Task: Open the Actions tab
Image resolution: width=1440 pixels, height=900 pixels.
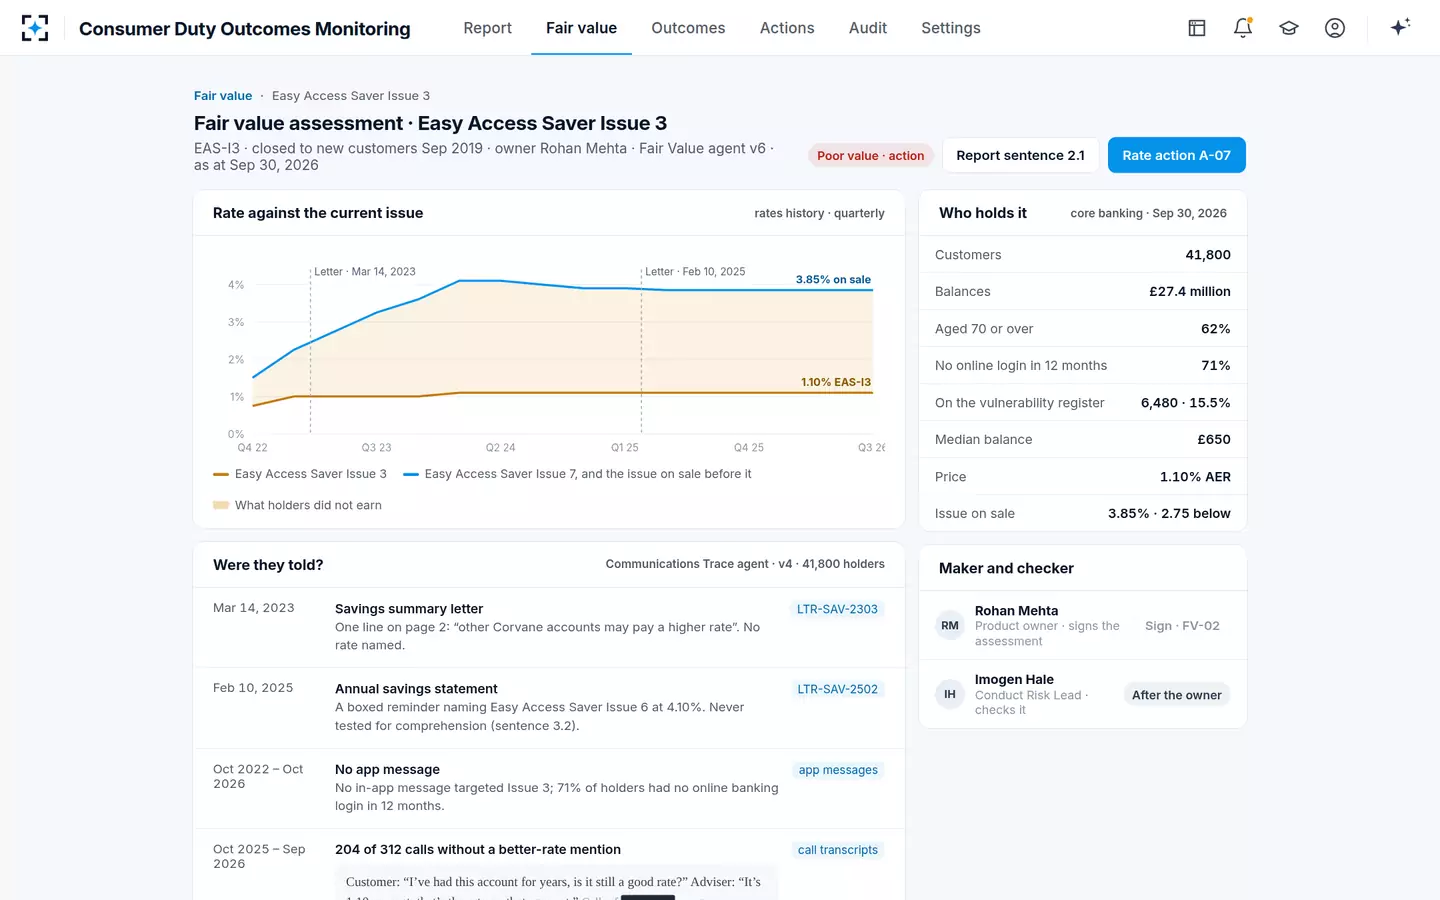Action: pyautogui.click(x=787, y=28)
